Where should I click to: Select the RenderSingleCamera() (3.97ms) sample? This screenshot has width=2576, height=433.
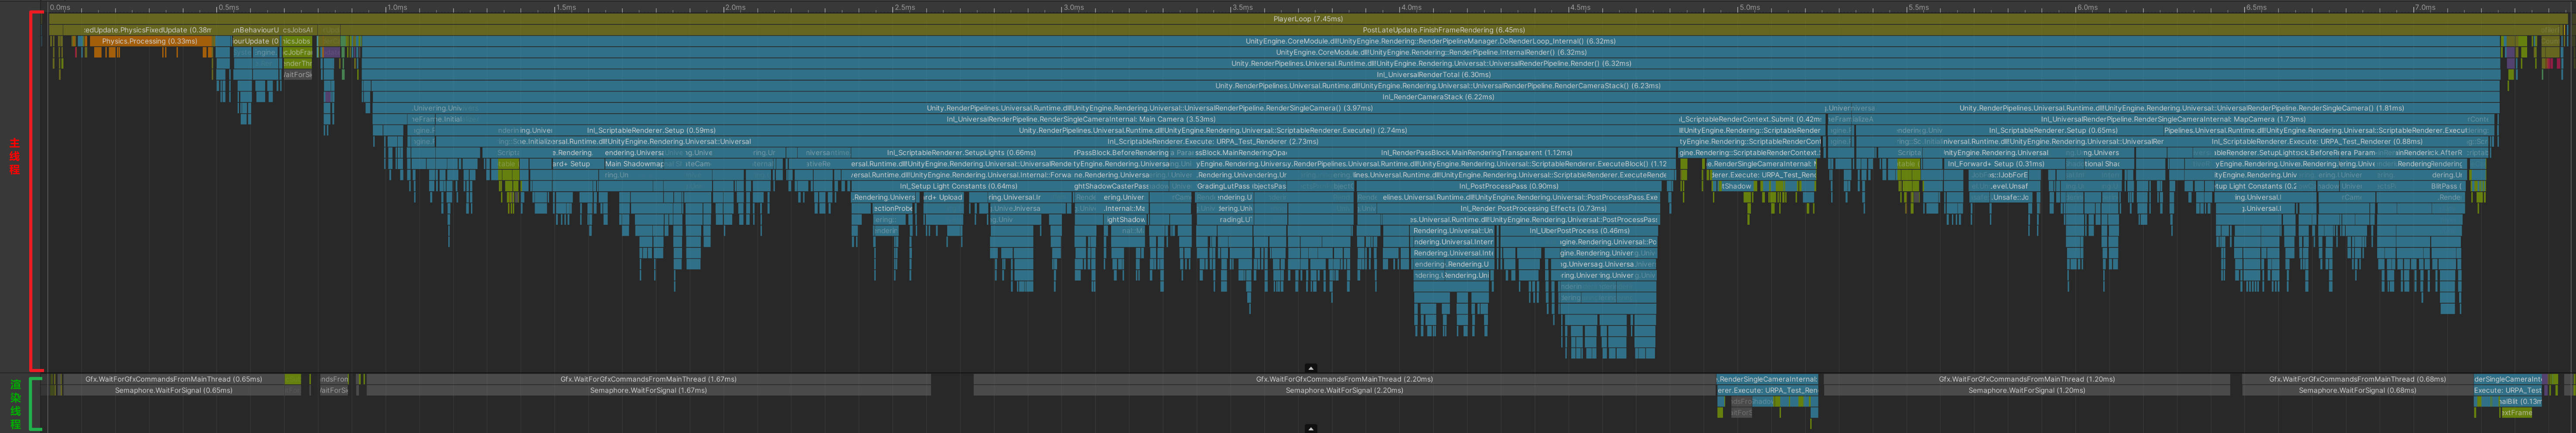coord(1149,108)
